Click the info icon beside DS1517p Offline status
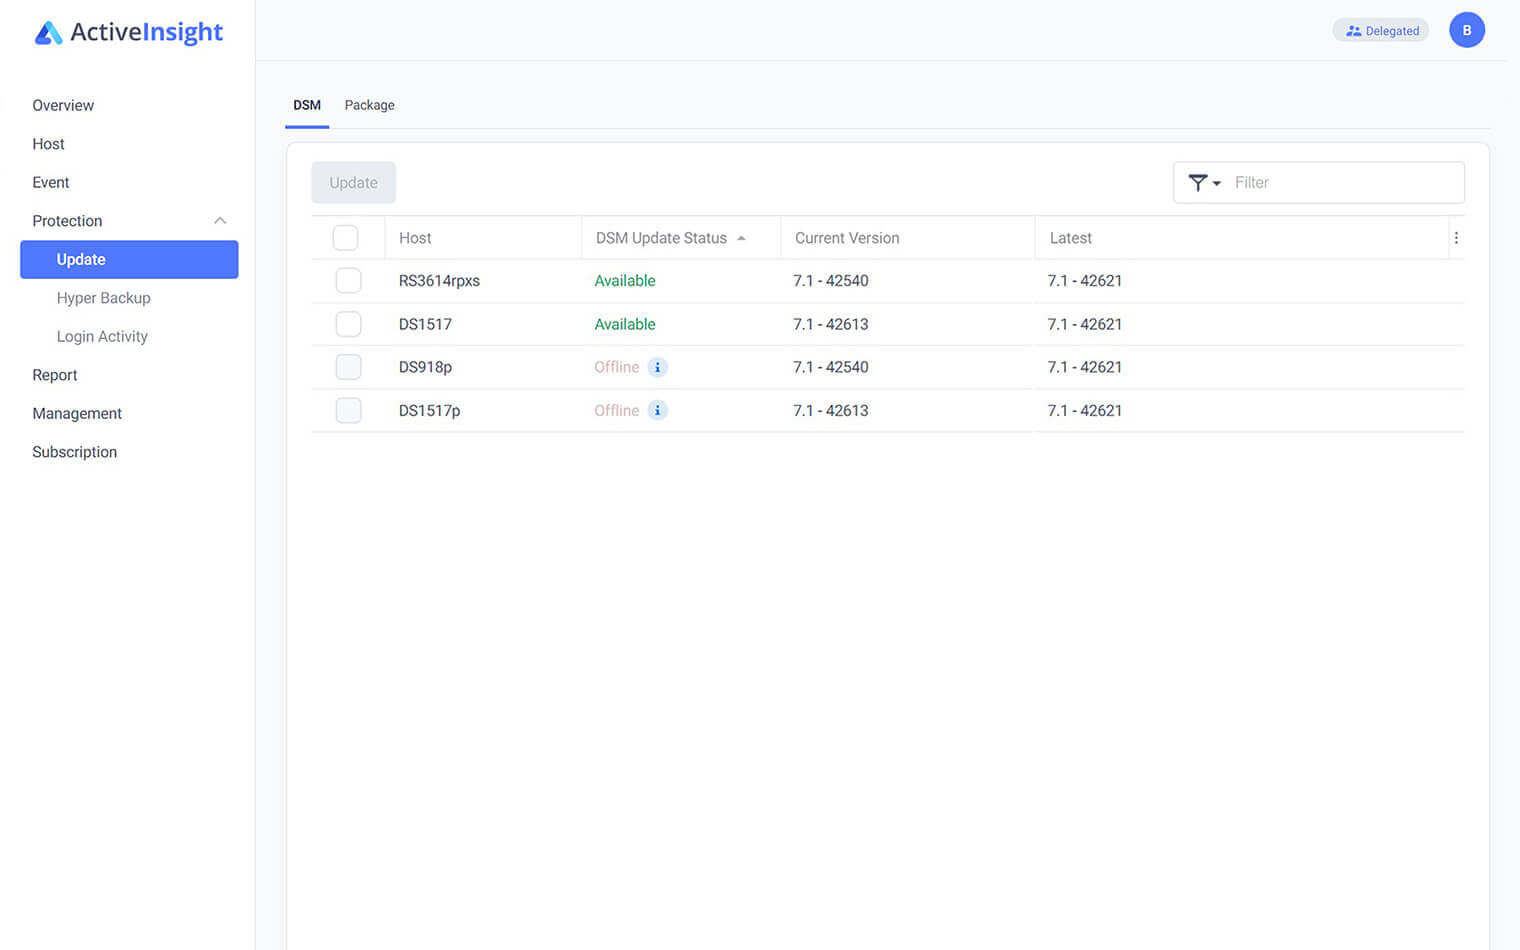 658,410
